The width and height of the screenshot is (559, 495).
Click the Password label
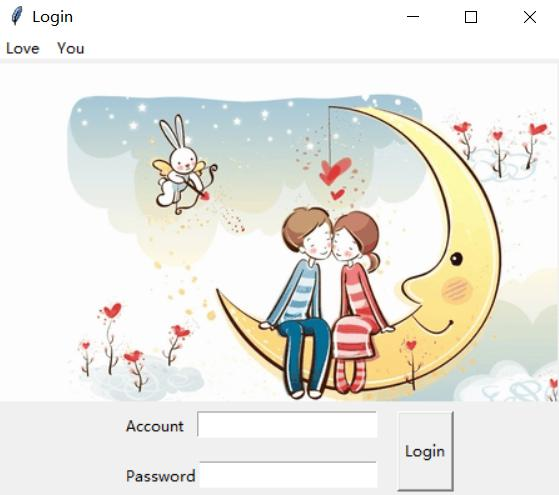point(160,476)
